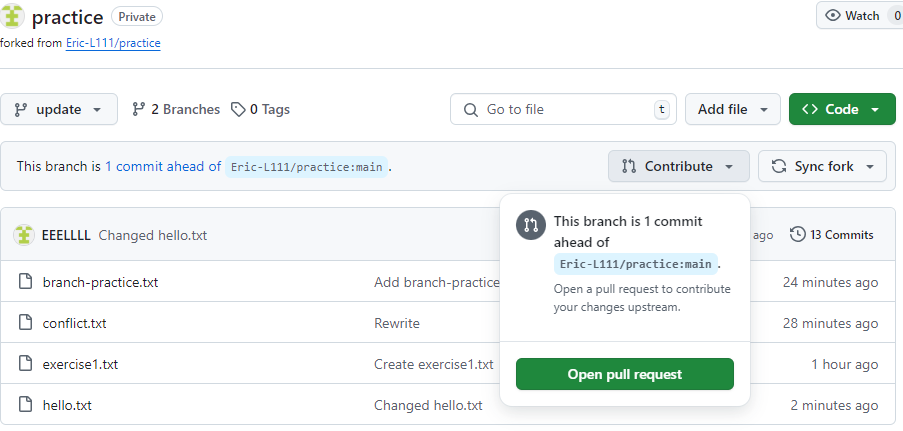Viewport: 903px width, 431px height.
Task: Open the green Code dropdown
Action: point(842,109)
